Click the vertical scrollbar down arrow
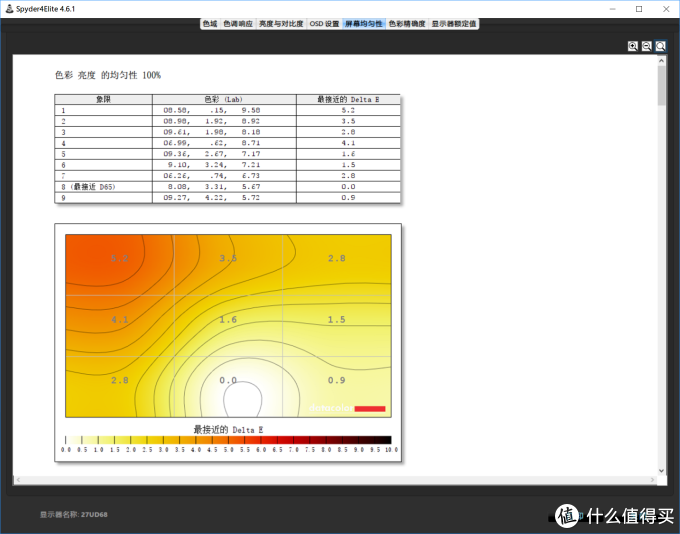Image resolution: width=680 pixels, height=534 pixels. point(661,471)
